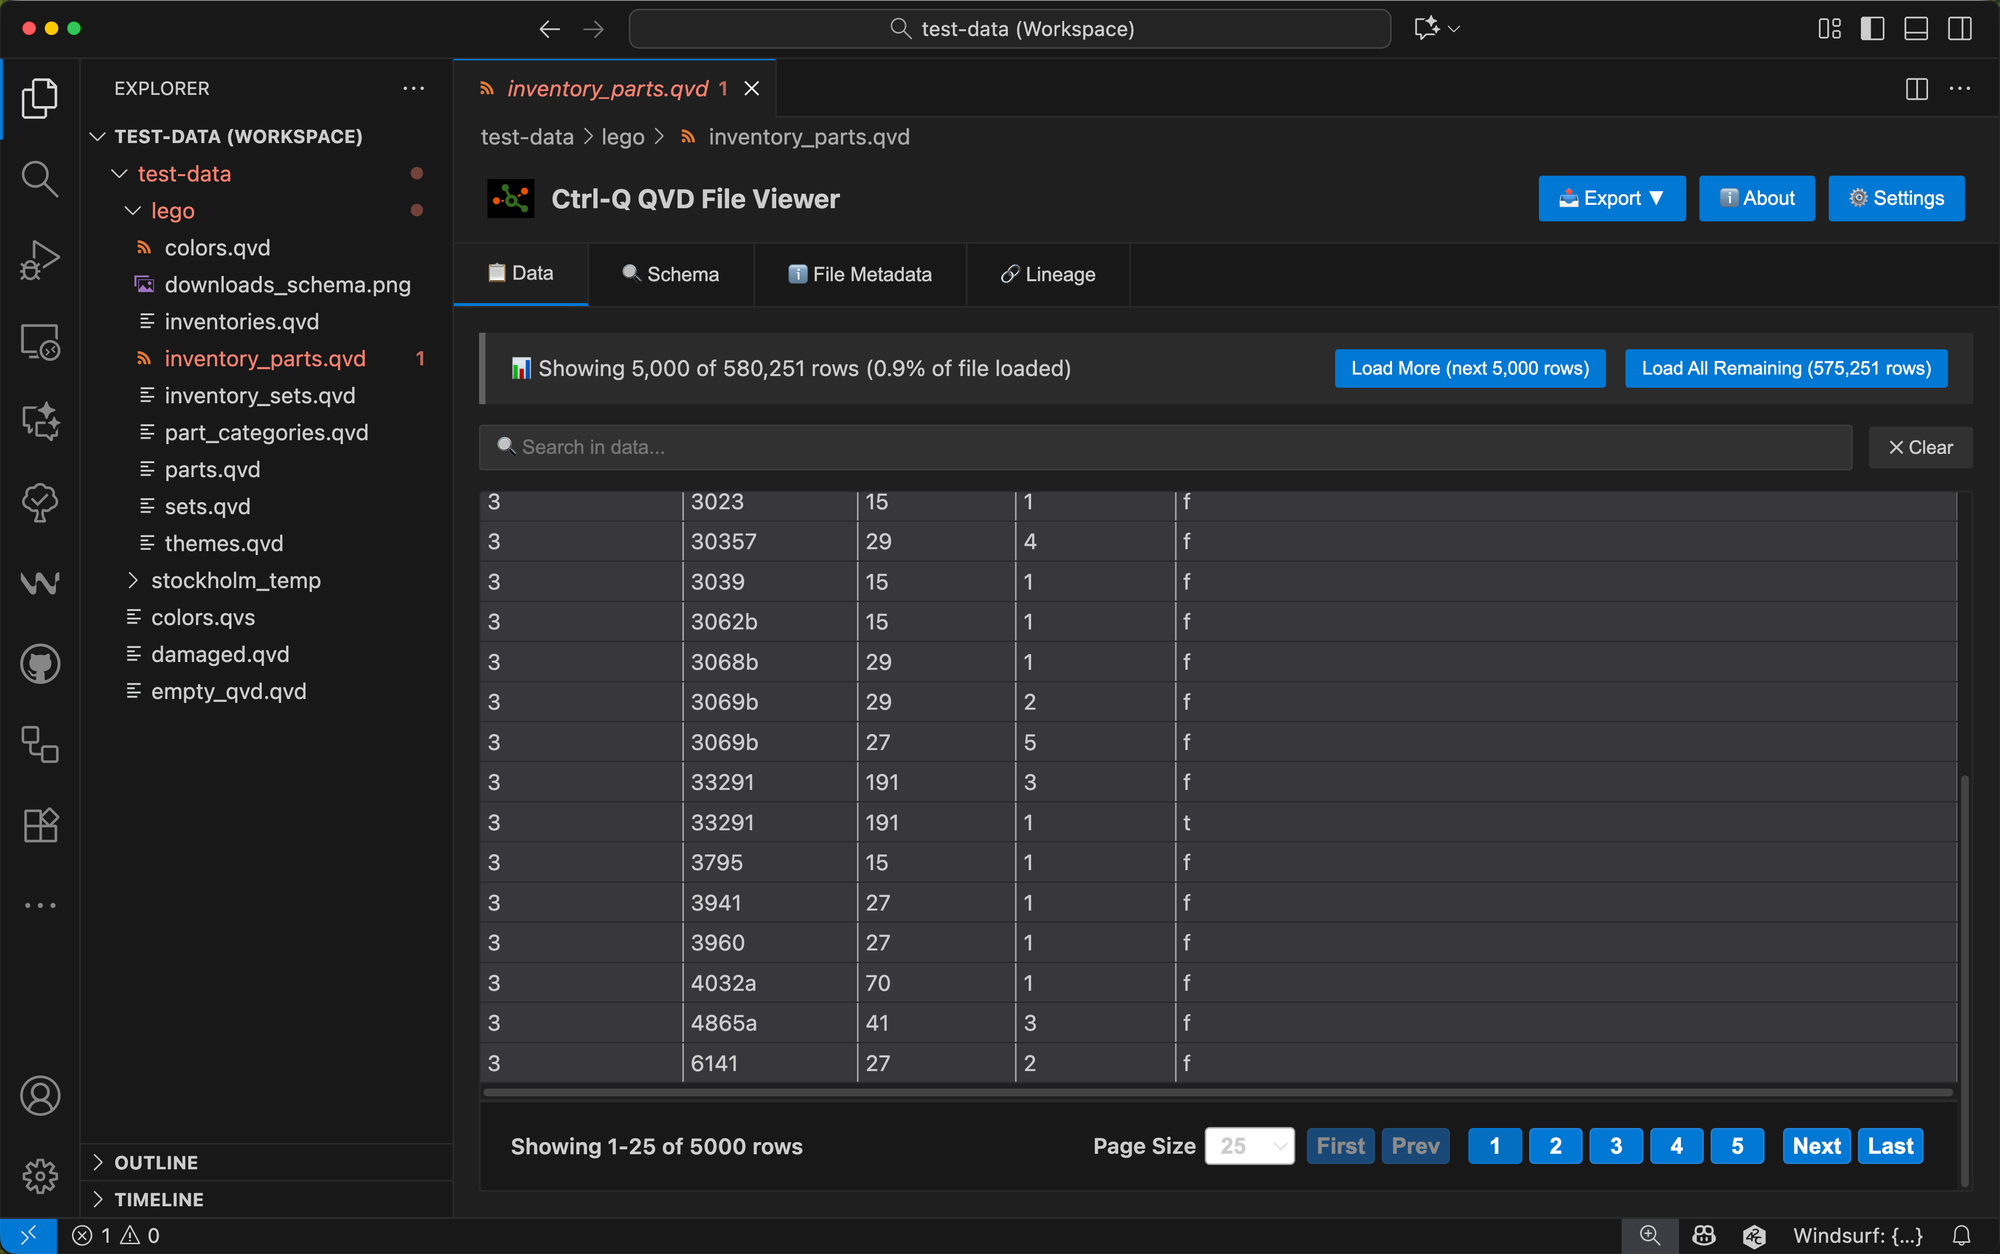The image size is (2000, 1254).
Task: Click the Search in data field
Action: [x=1165, y=448]
